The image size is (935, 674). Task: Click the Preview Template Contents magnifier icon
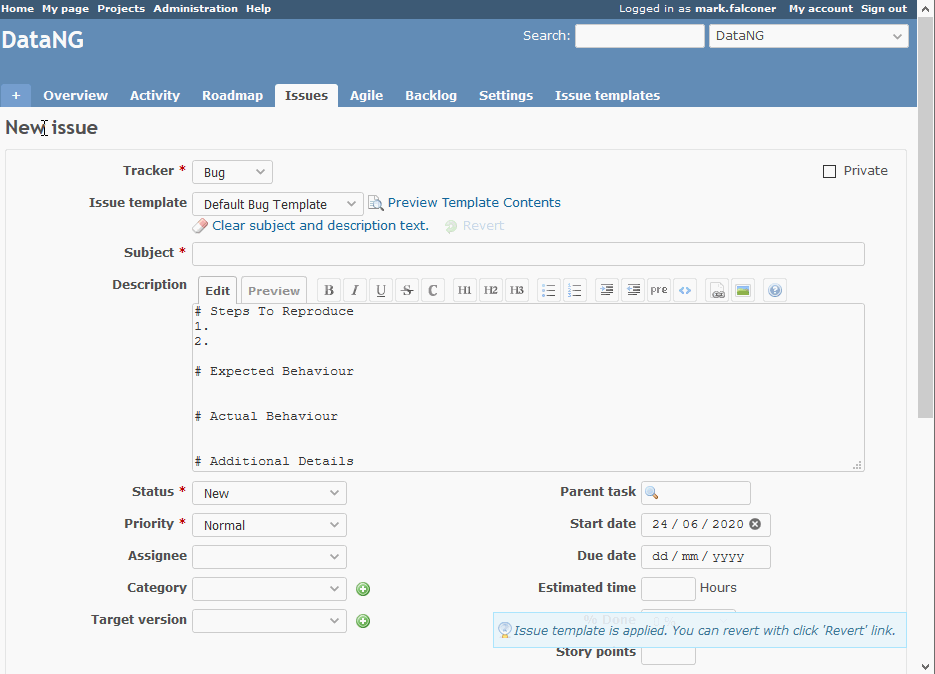point(376,203)
